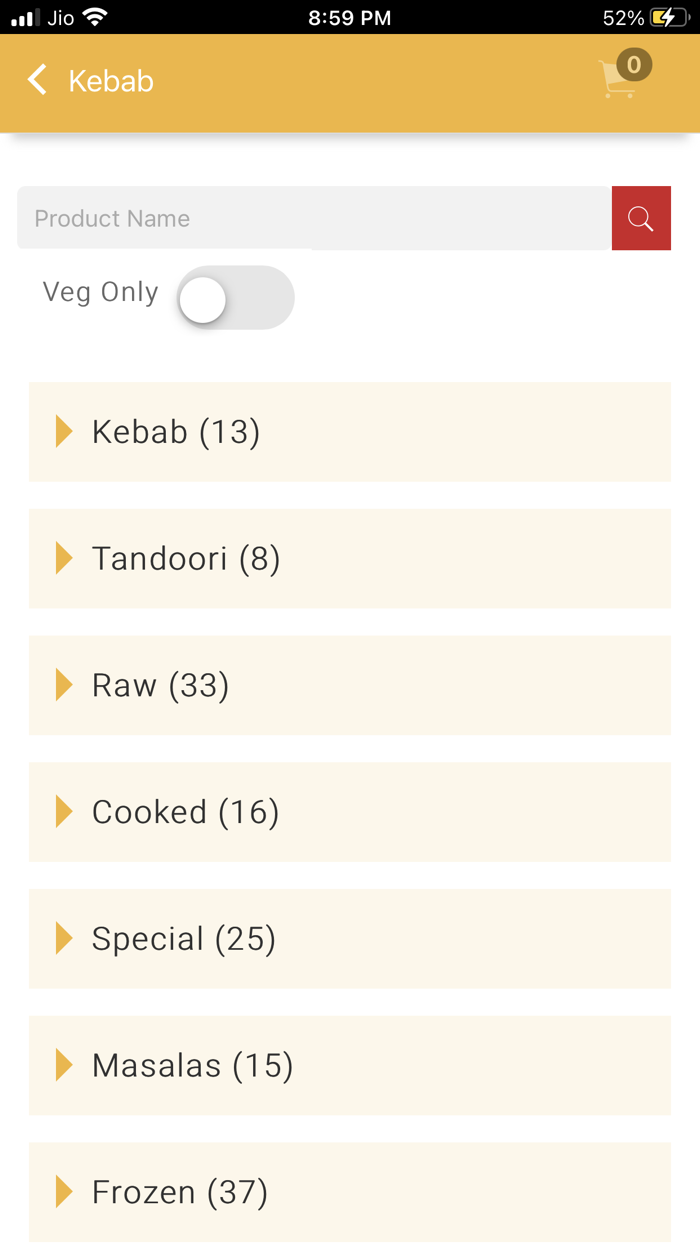This screenshot has height=1244, width=700.
Task: Expand the Tandoori (8) category arrow
Action: 64,558
